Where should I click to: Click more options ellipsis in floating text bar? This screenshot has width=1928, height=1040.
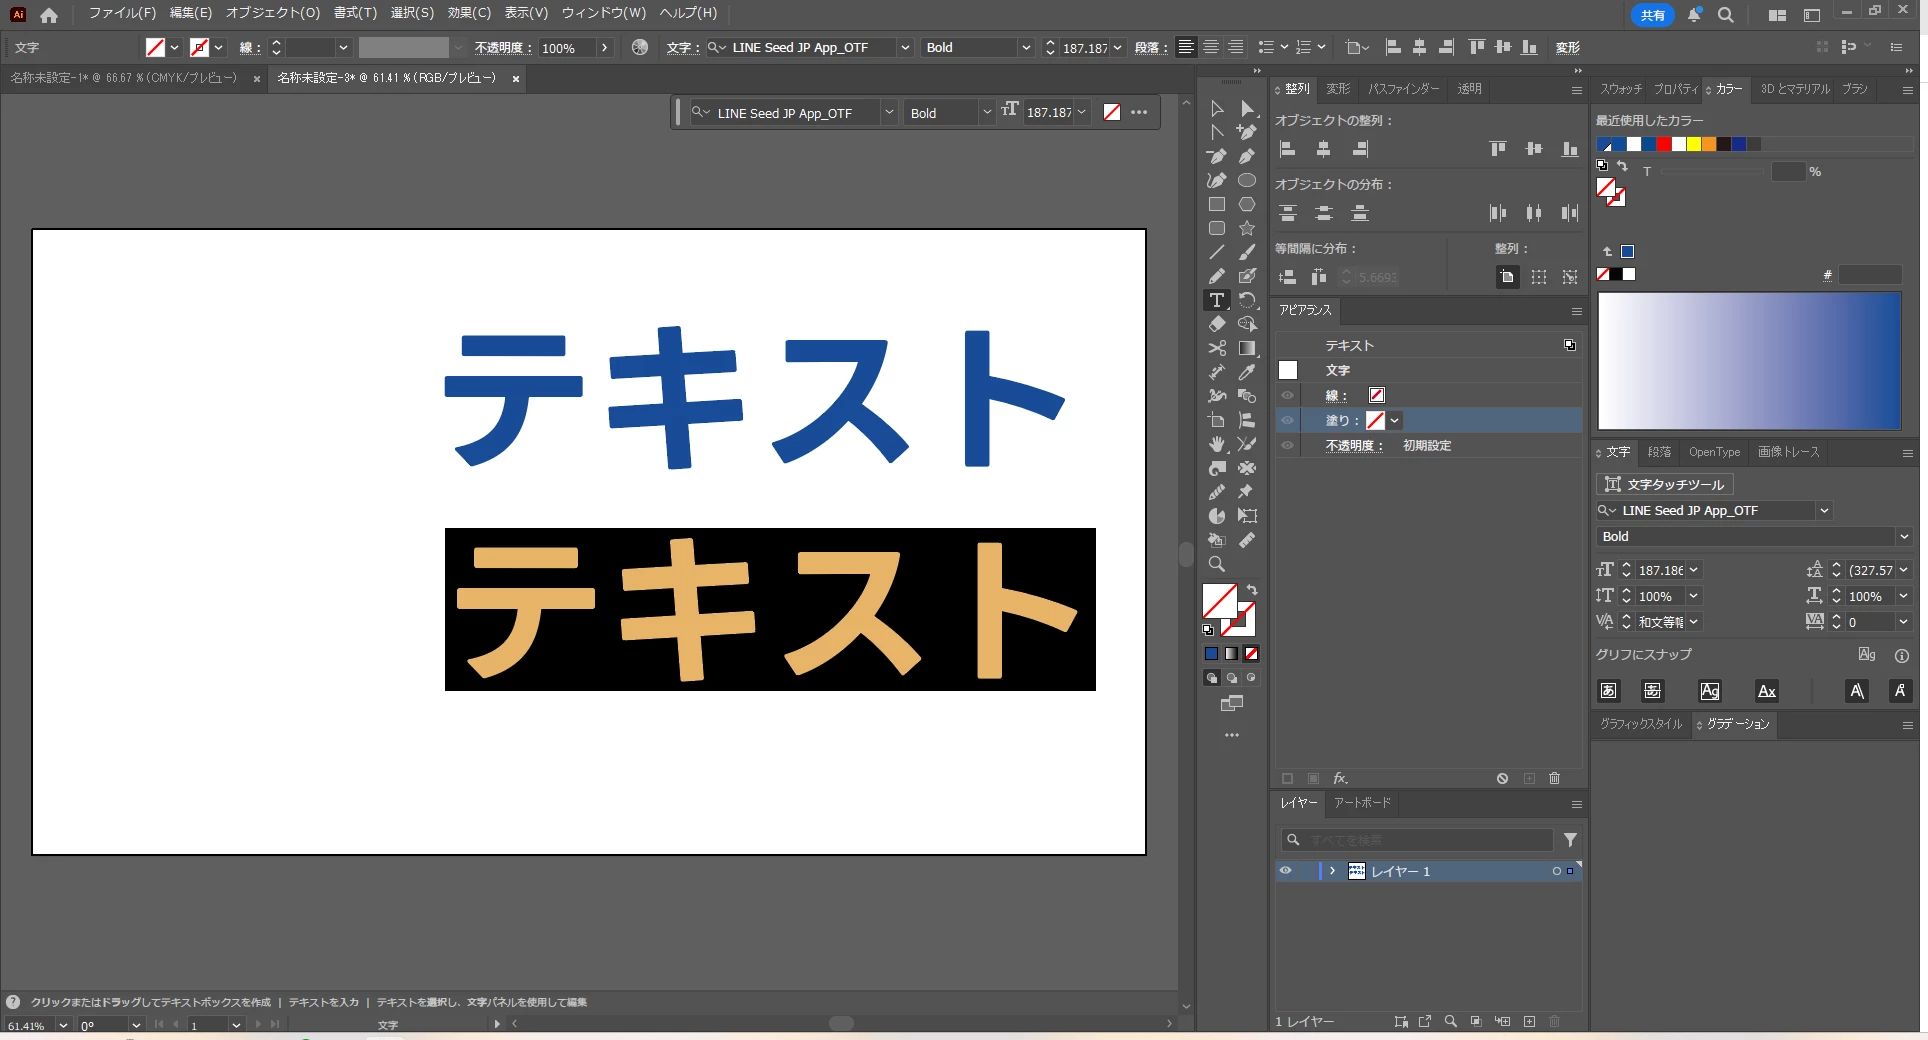[1139, 112]
